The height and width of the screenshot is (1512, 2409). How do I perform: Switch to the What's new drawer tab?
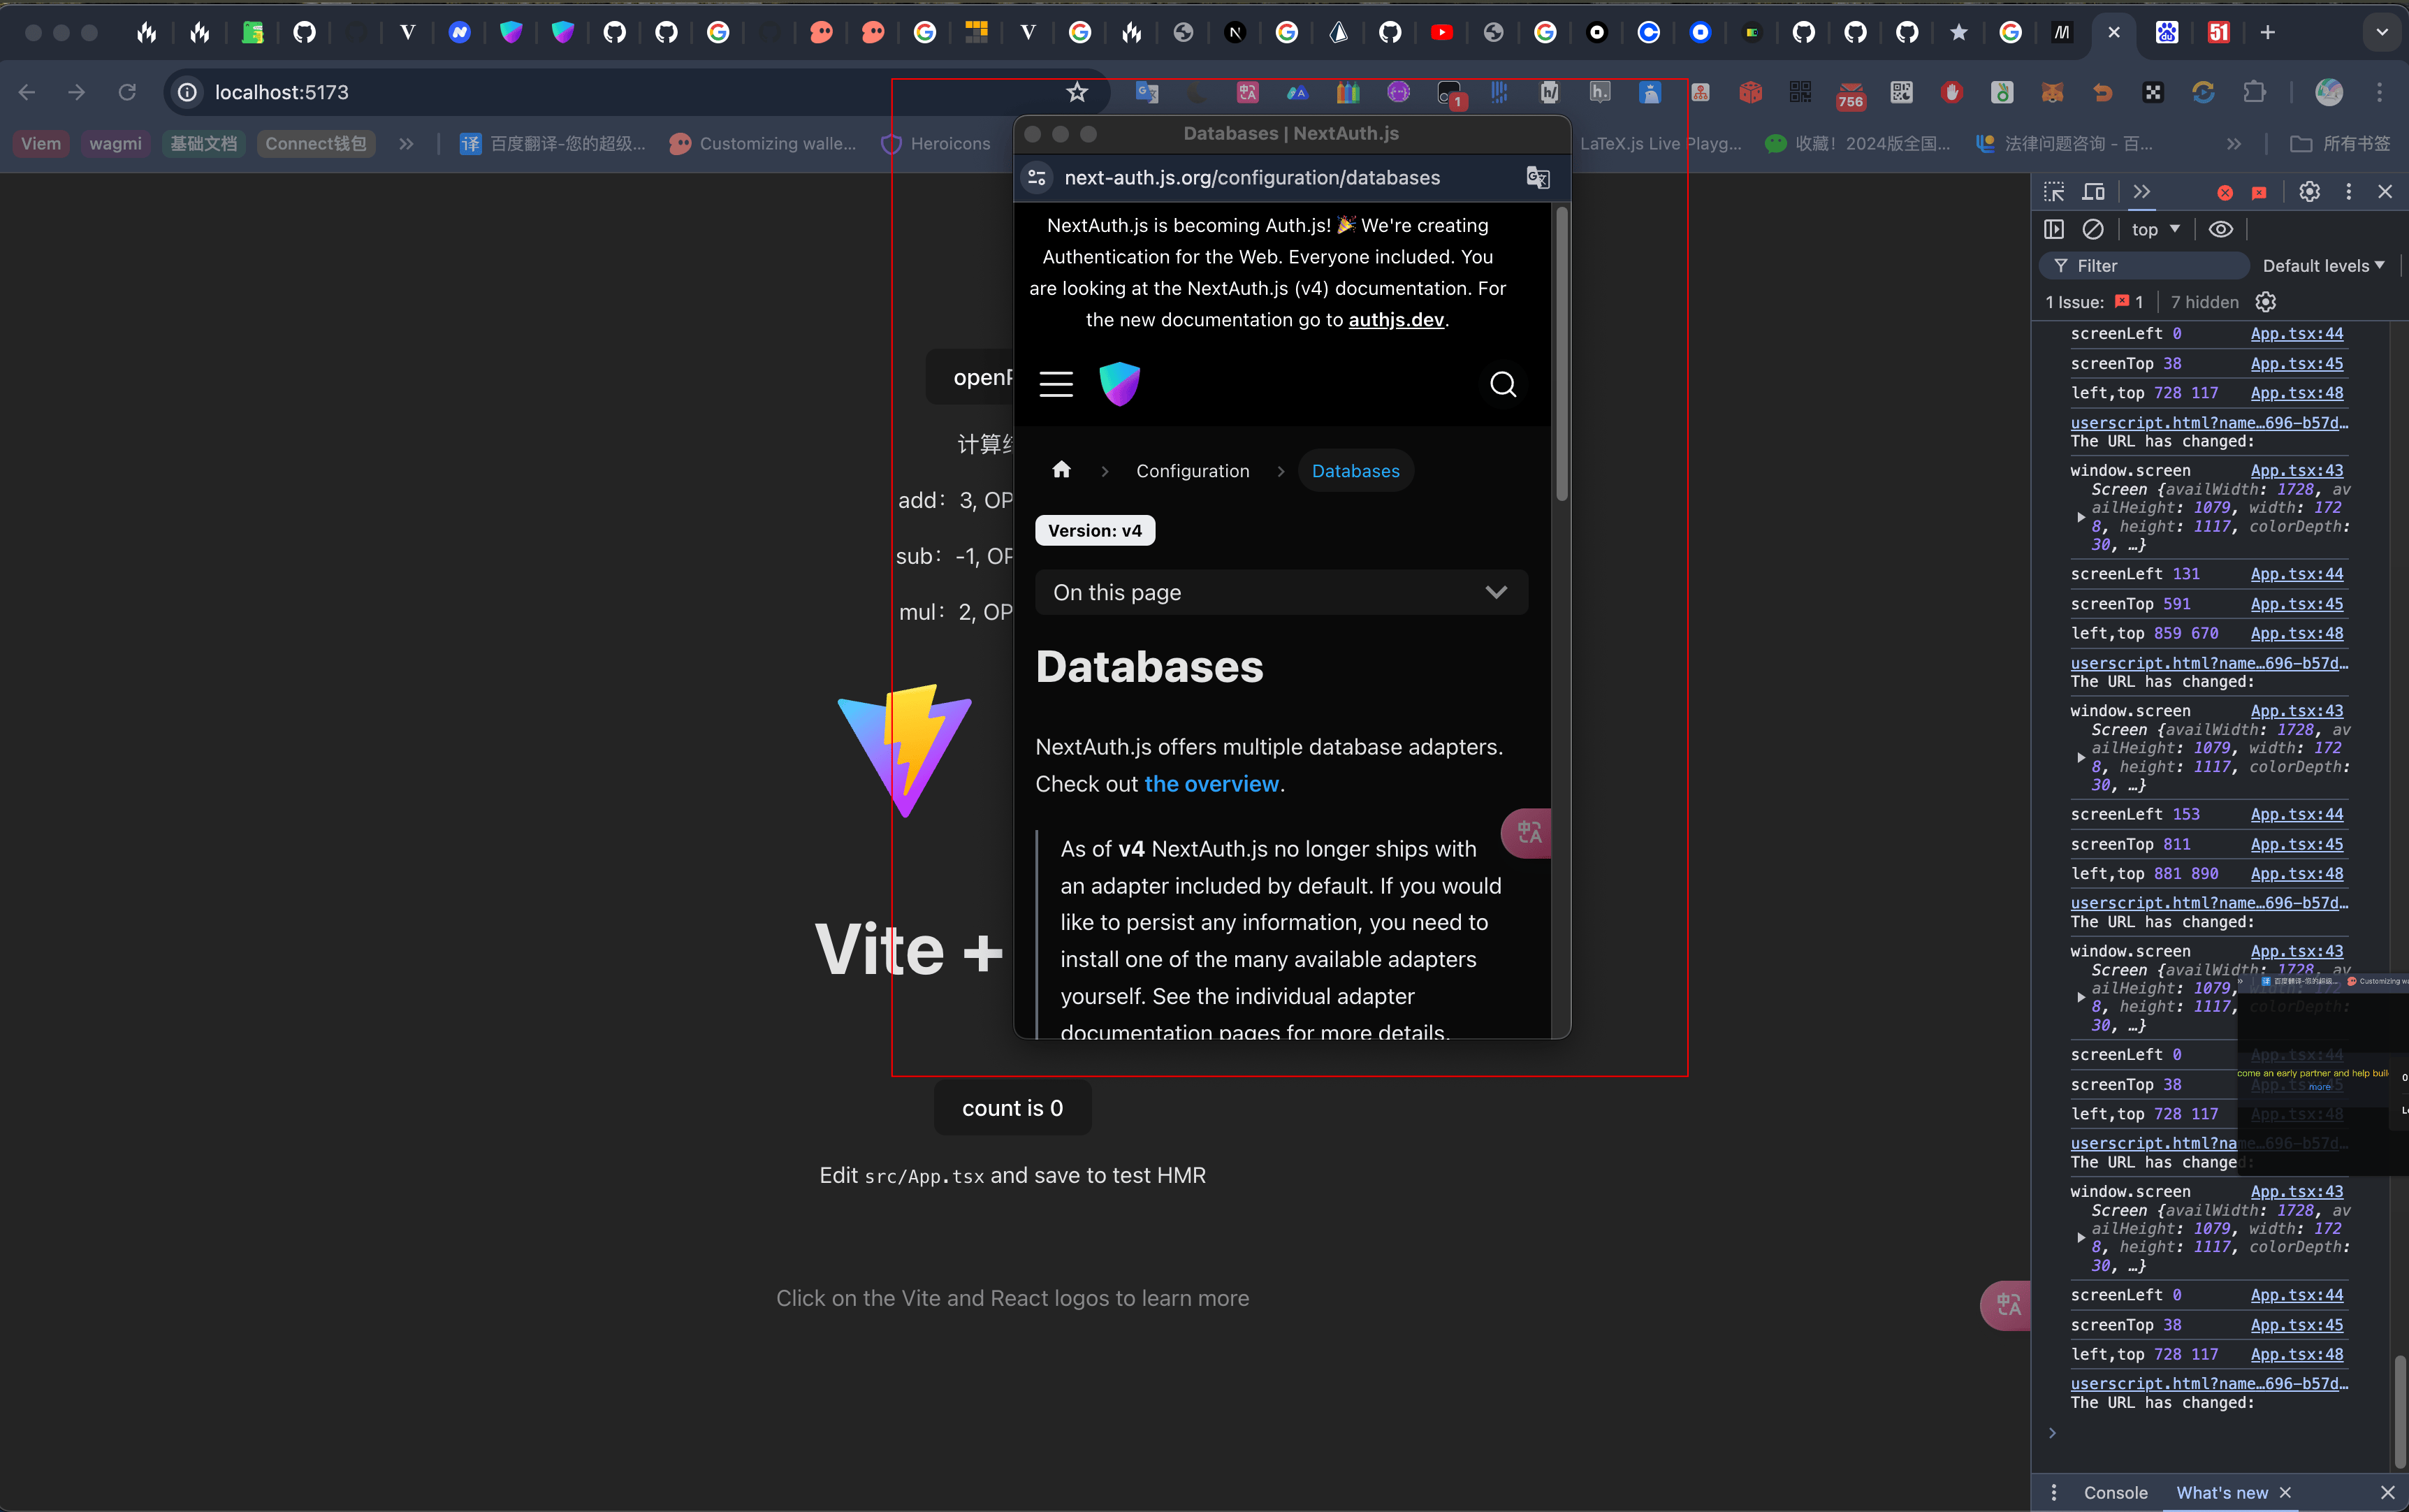click(2222, 1493)
